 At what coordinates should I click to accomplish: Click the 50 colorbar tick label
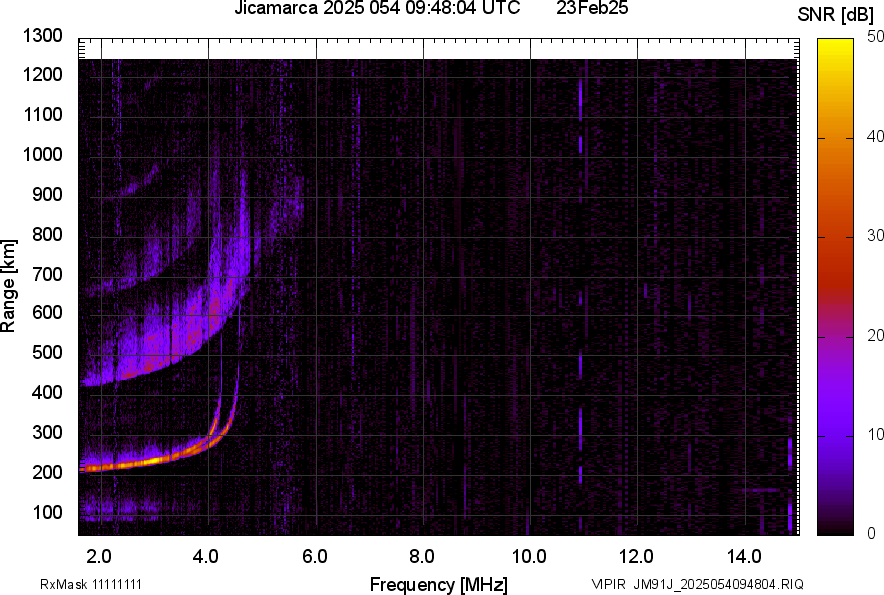click(876, 37)
